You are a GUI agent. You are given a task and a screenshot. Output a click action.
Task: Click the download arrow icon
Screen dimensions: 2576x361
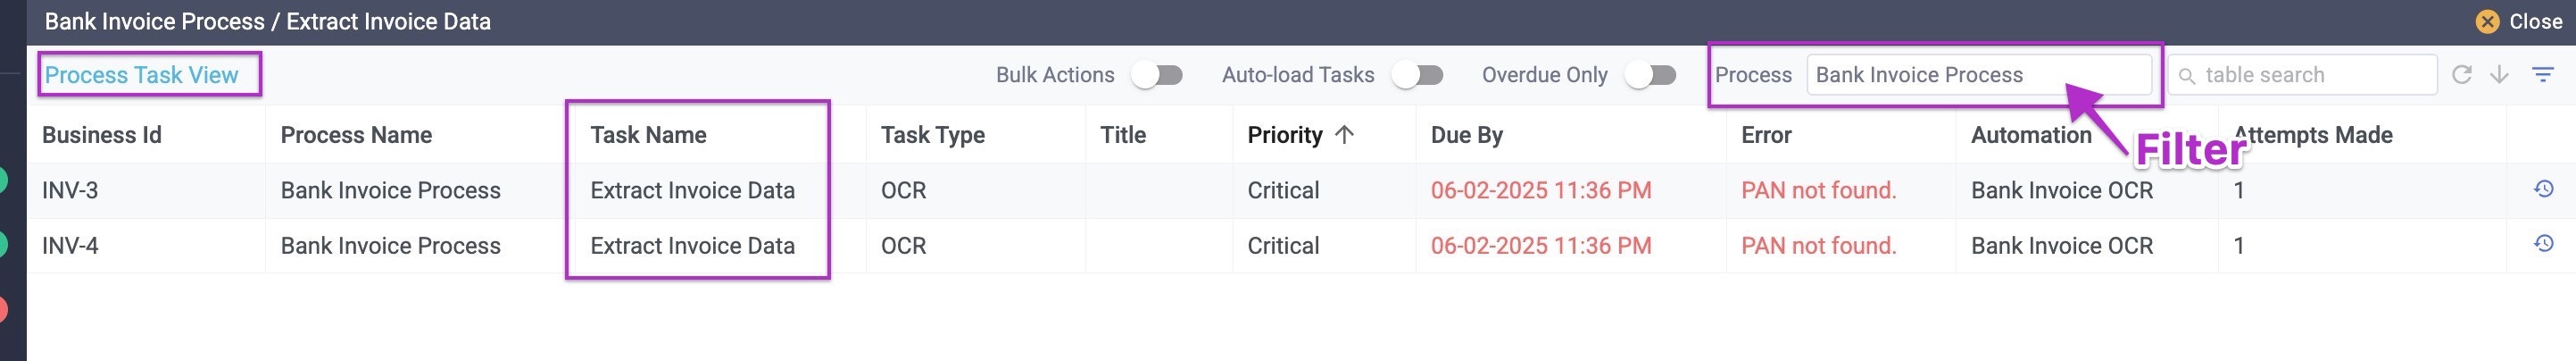pos(2499,75)
